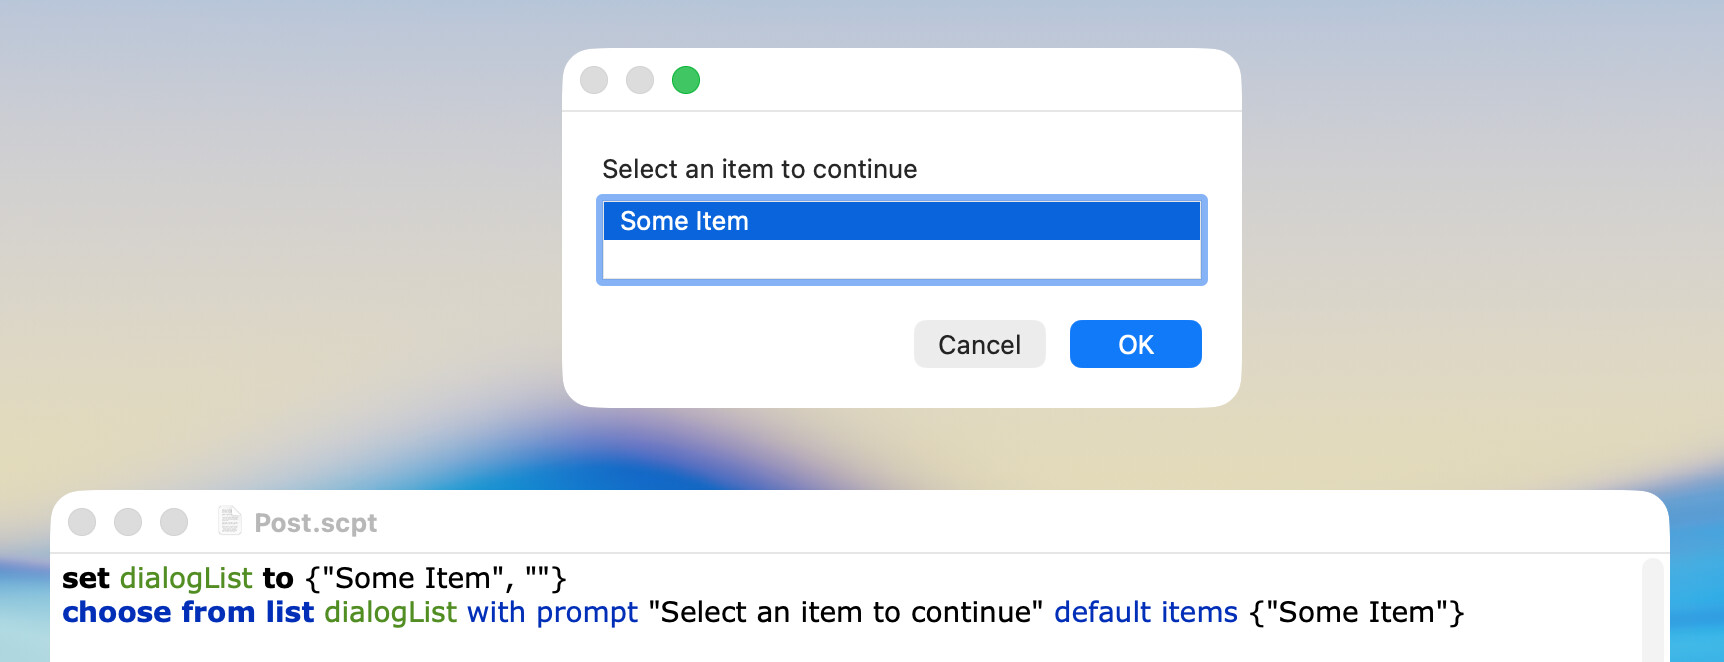The height and width of the screenshot is (662, 1724).
Task: Click the "Select an item to continue" dialog prompt
Action: click(x=759, y=169)
